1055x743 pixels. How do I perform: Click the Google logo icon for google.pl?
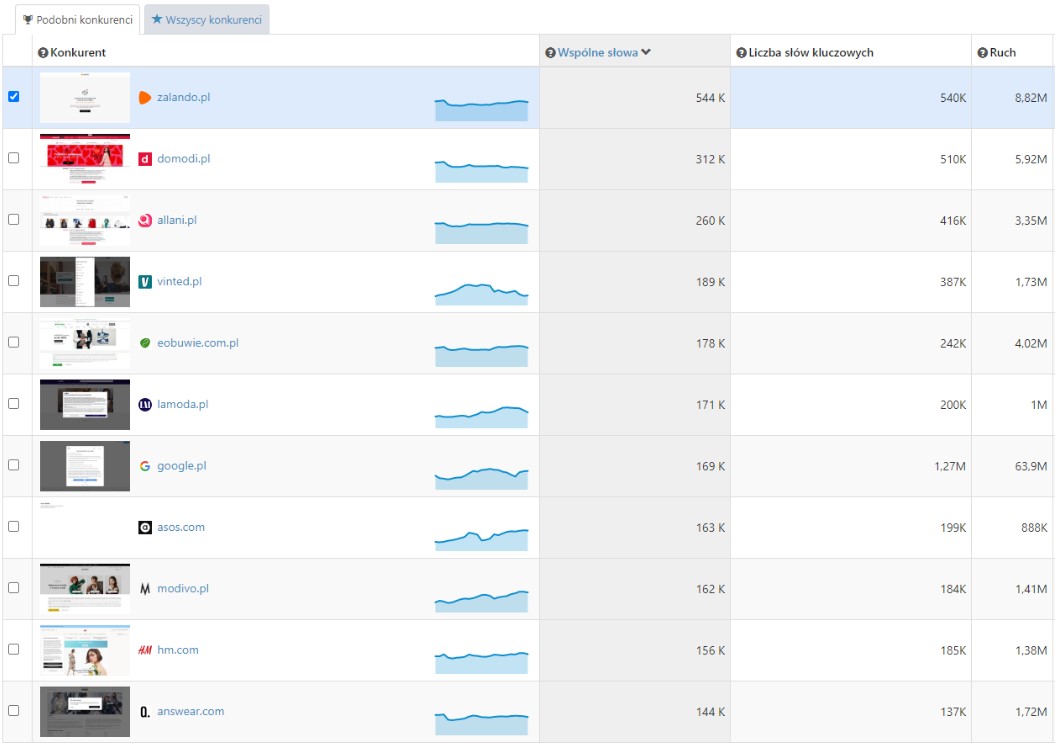[x=145, y=466]
